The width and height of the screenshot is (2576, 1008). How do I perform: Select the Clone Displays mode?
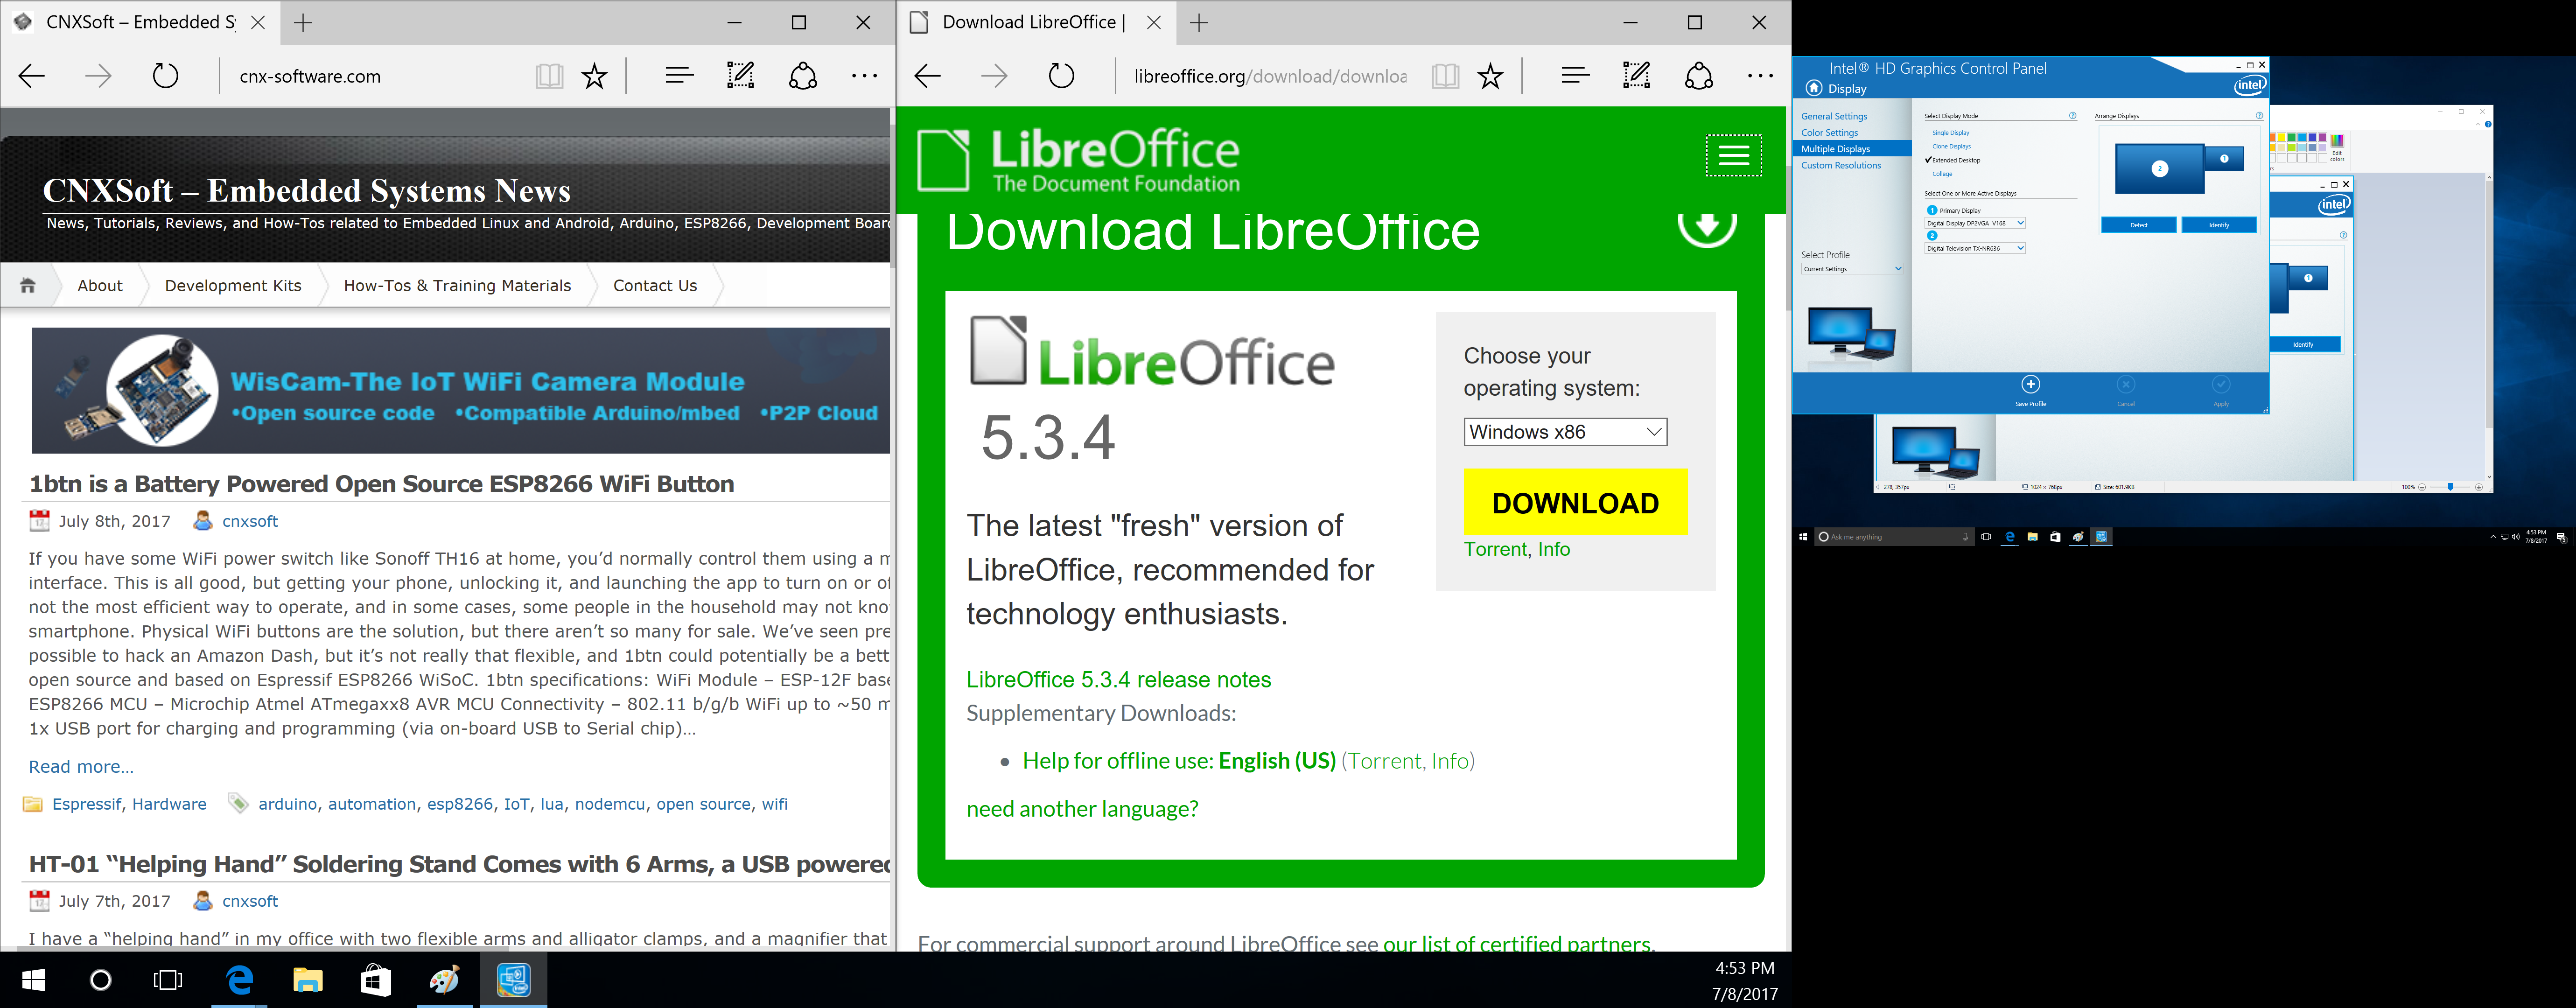click(x=1951, y=146)
